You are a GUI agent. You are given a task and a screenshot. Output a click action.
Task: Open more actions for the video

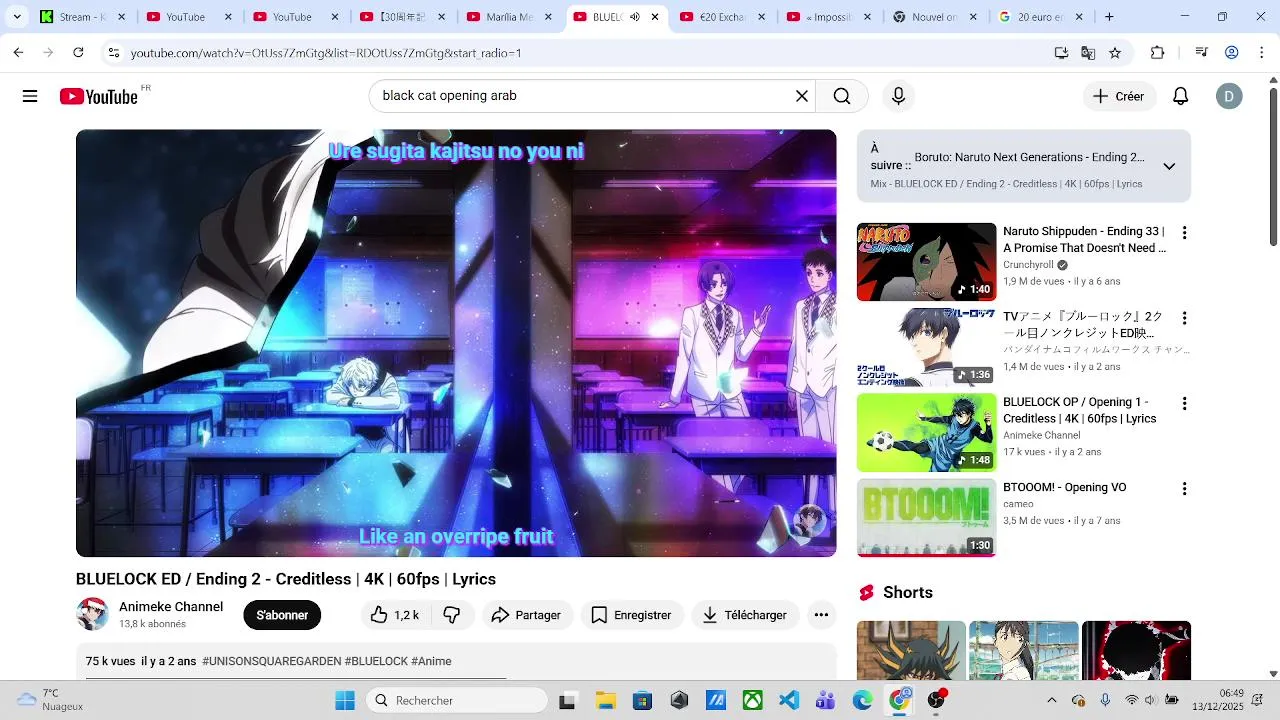pos(821,615)
